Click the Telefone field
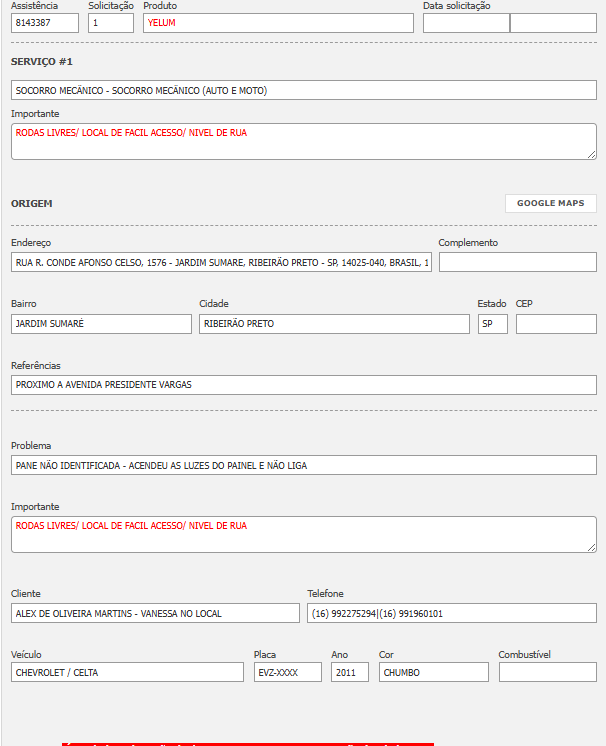The height and width of the screenshot is (746, 606). [451, 613]
